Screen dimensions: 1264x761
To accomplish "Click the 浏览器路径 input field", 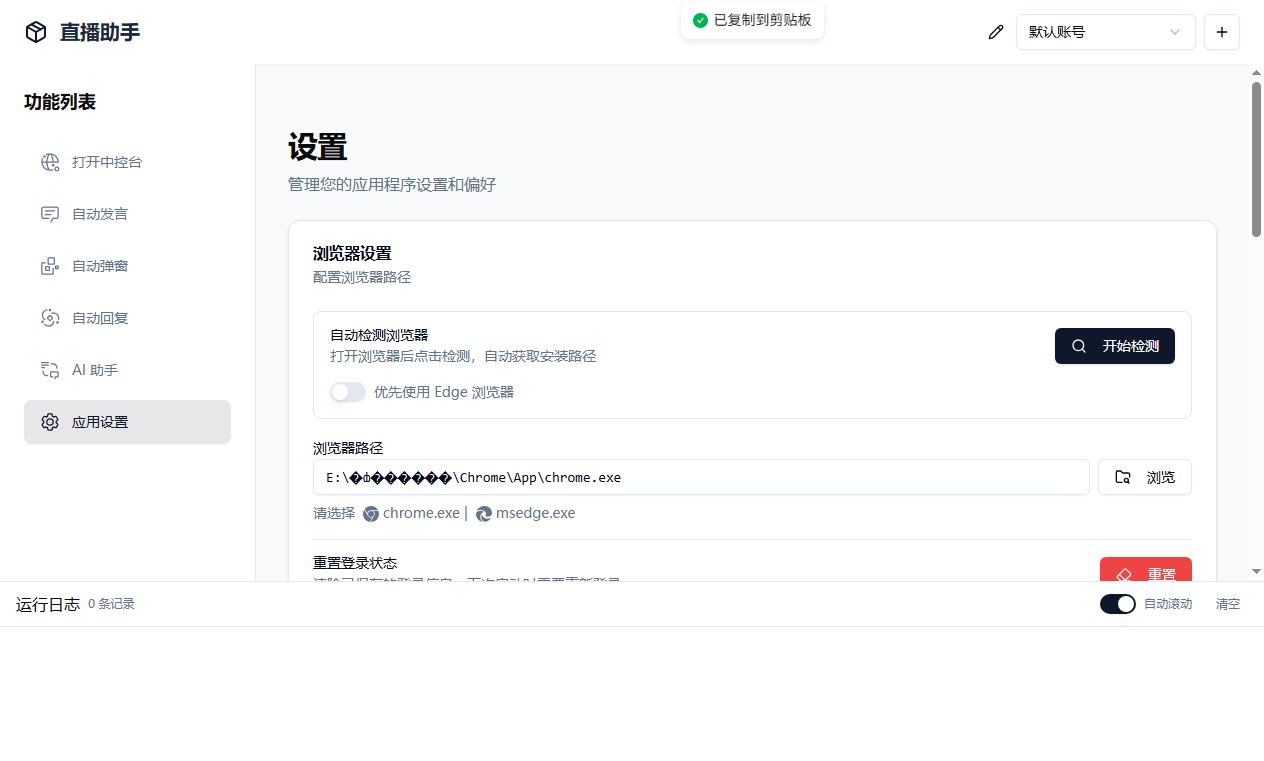I will (701, 477).
